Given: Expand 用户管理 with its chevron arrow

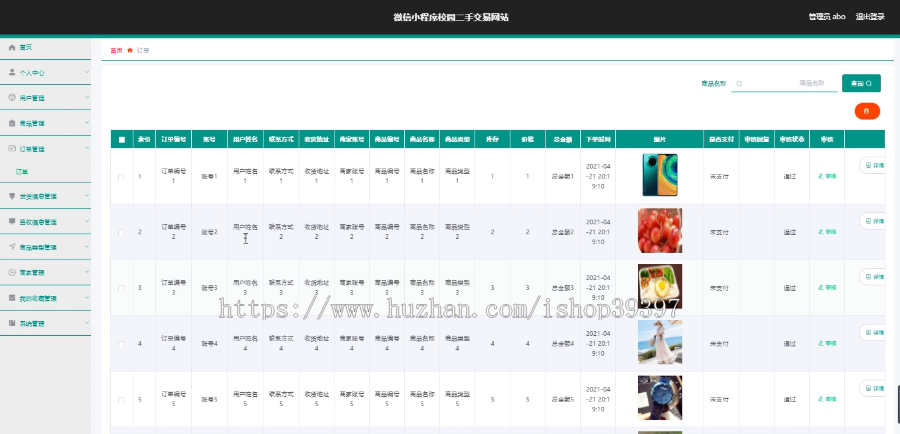Looking at the screenshot, I should point(87,98).
